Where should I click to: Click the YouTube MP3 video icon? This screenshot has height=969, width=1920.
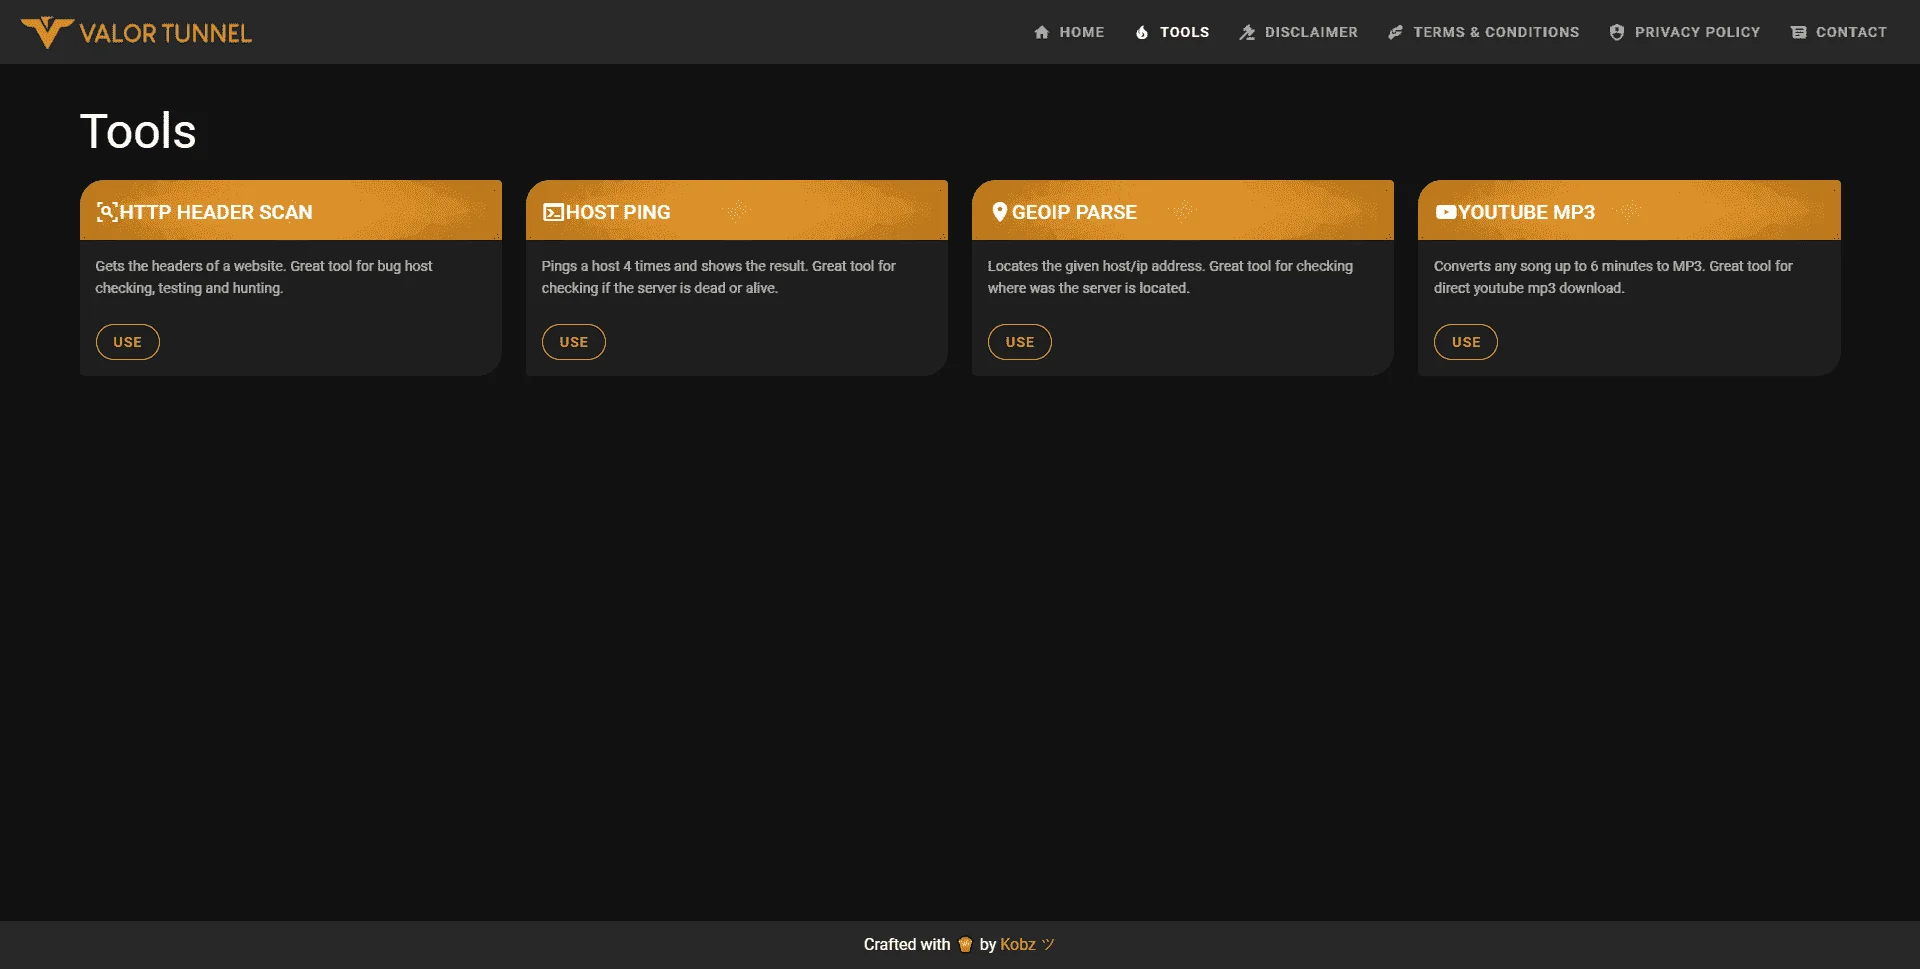coord(1446,212)
